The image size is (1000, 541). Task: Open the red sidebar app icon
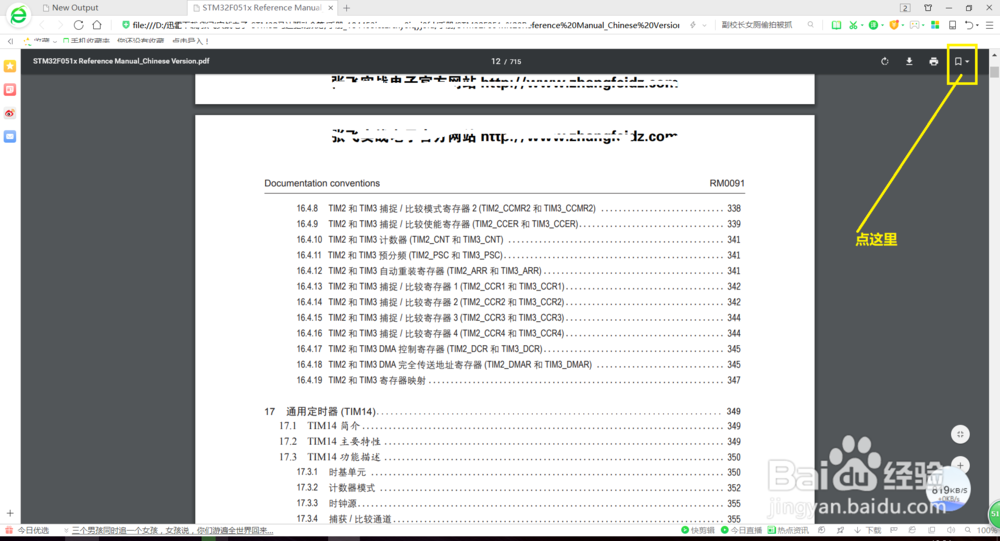point(10,89)
